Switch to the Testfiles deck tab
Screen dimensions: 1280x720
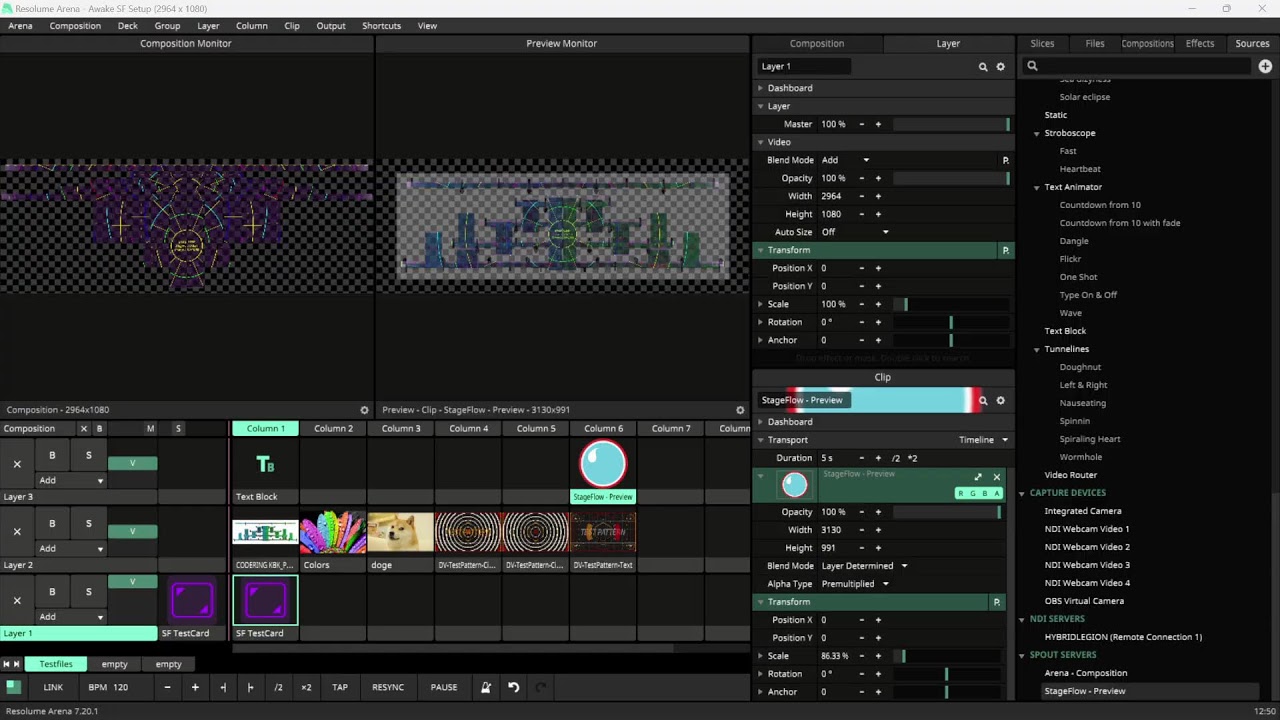[56, 664]
